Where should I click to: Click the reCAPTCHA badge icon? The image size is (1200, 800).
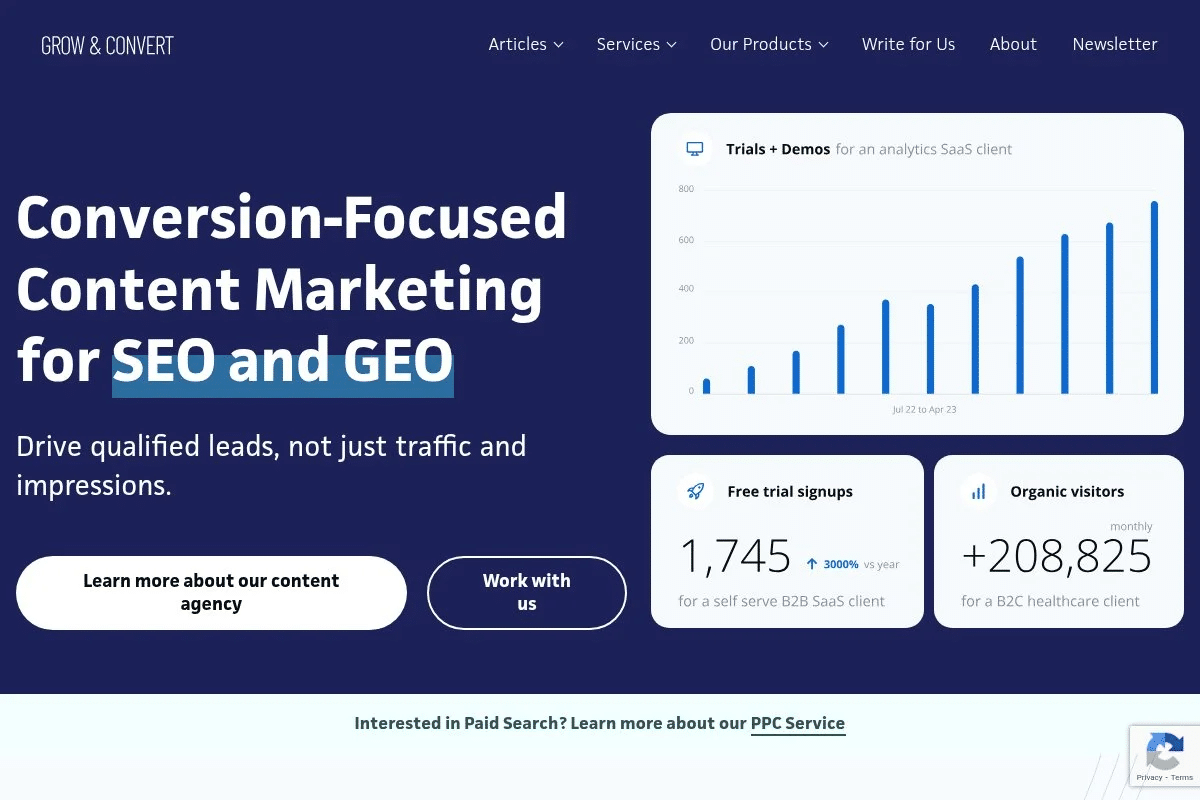[1165, 752]
